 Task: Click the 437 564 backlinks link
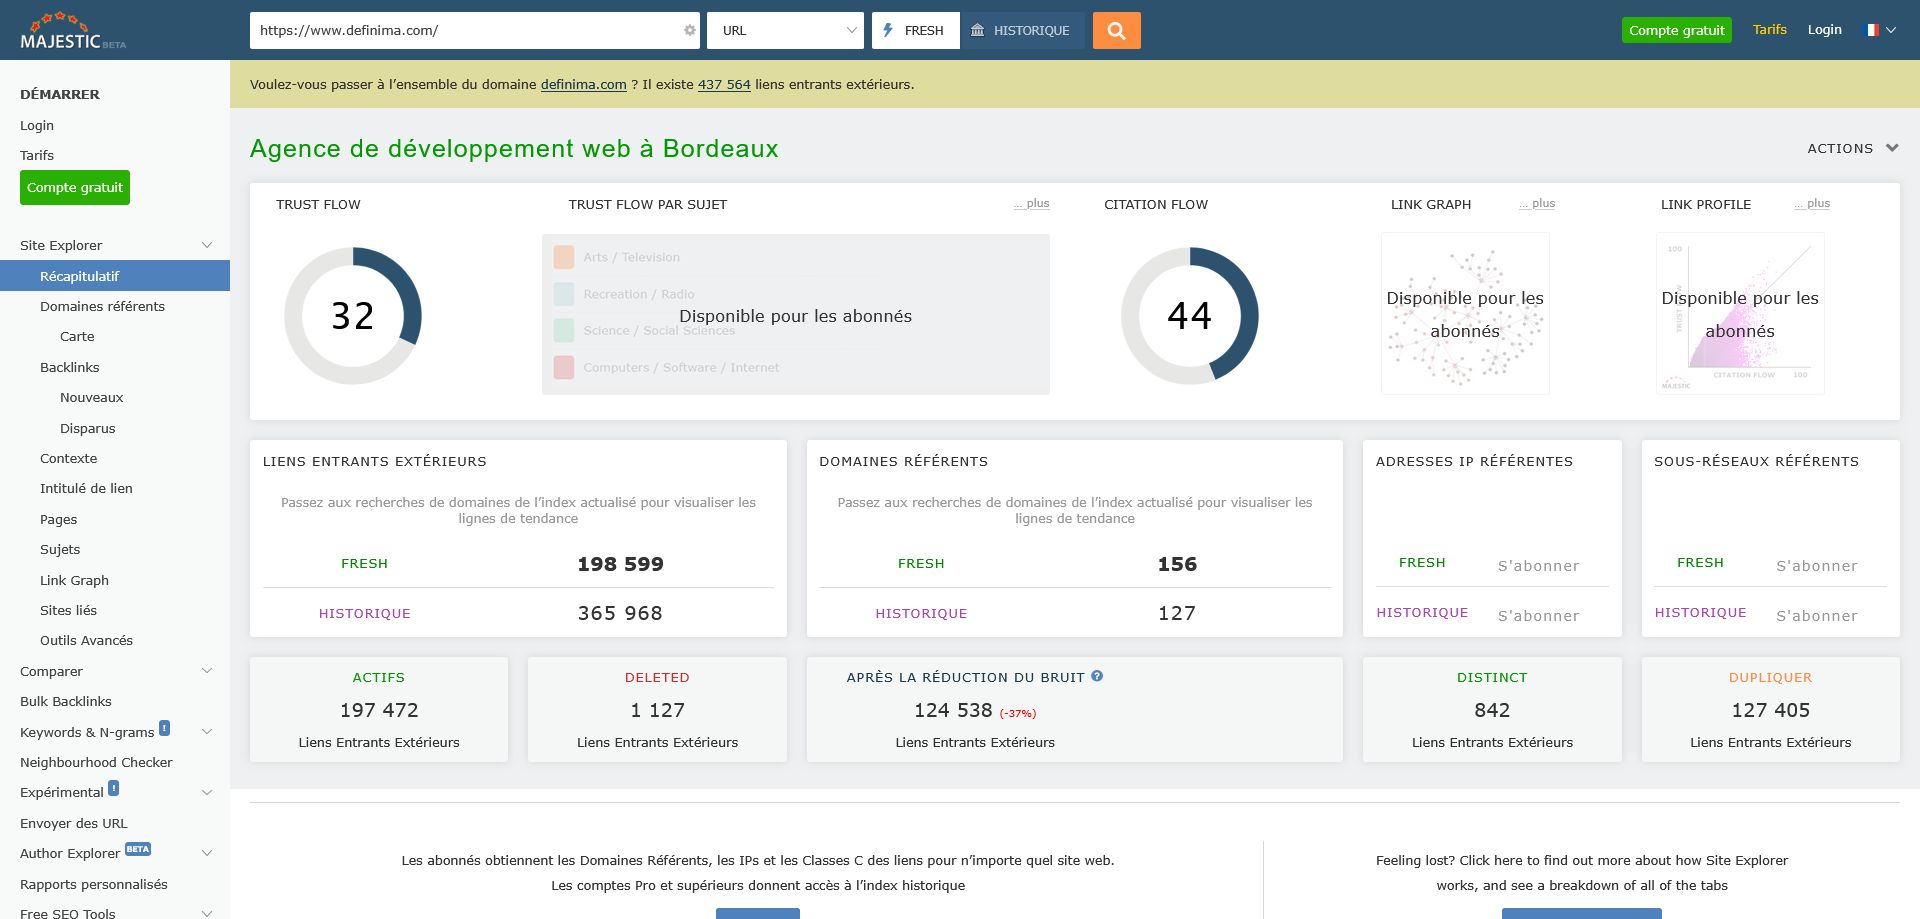(724, 85)
